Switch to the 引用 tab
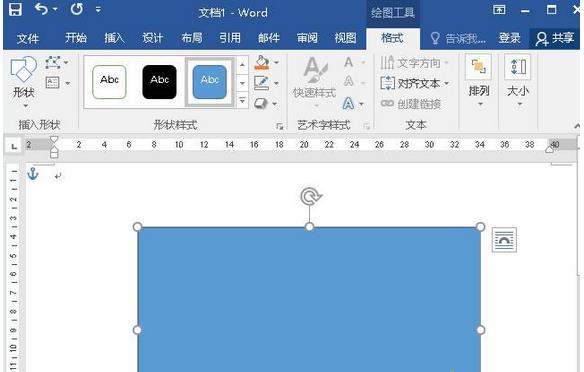The image size is (584, 372). coord(230,38)
